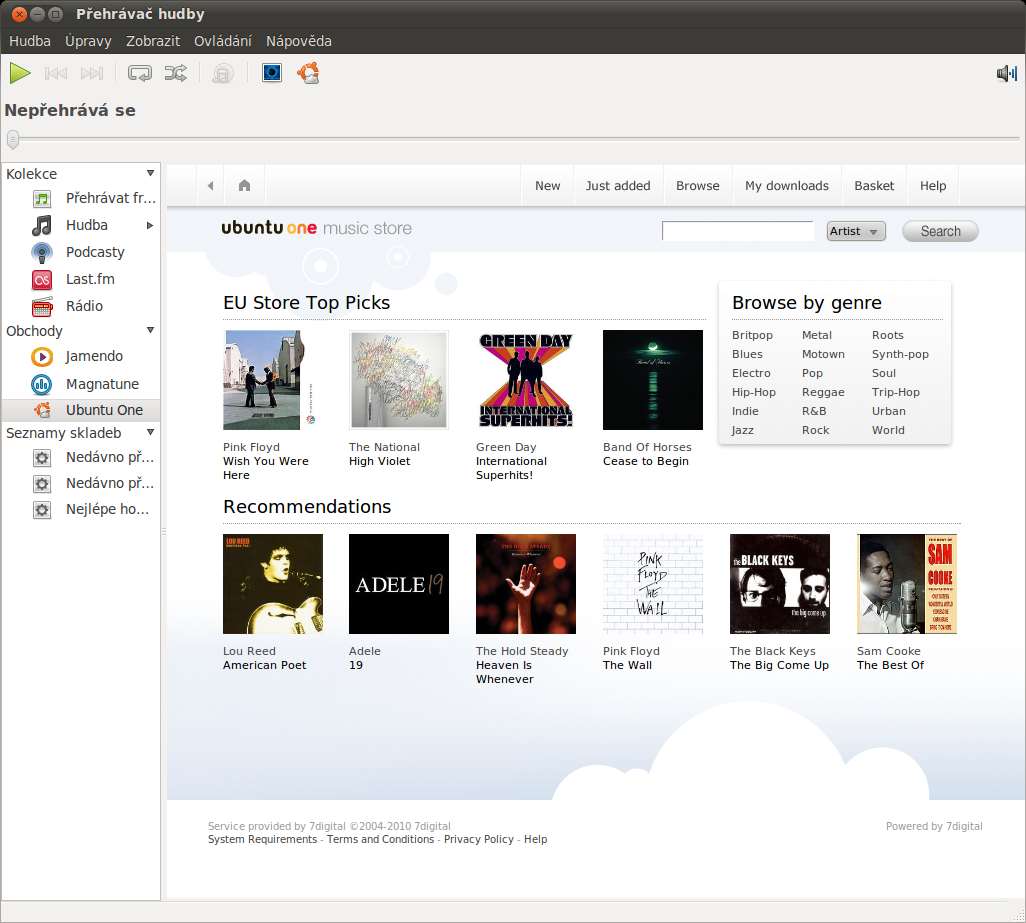The width and height of the screenshot is (1026, 923).
Task: Click the album browser toolbar icon
Action: point(222,73)
